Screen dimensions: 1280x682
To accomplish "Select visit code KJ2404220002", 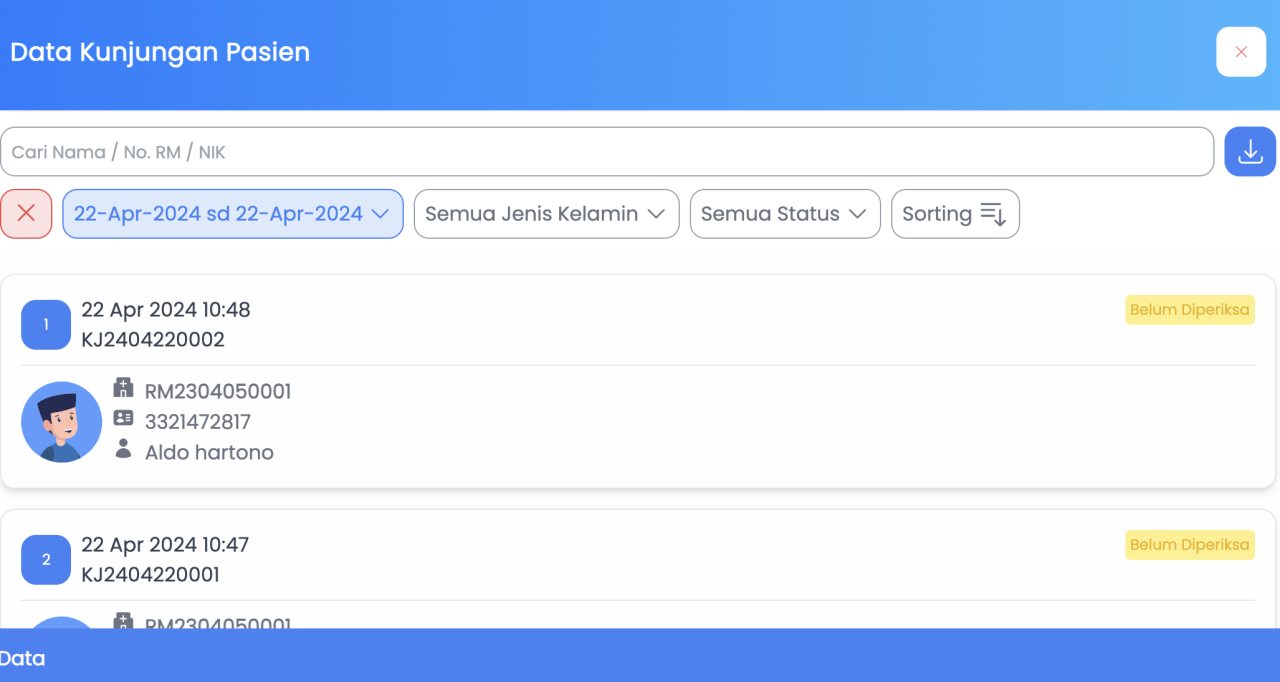I will (153, 340).
